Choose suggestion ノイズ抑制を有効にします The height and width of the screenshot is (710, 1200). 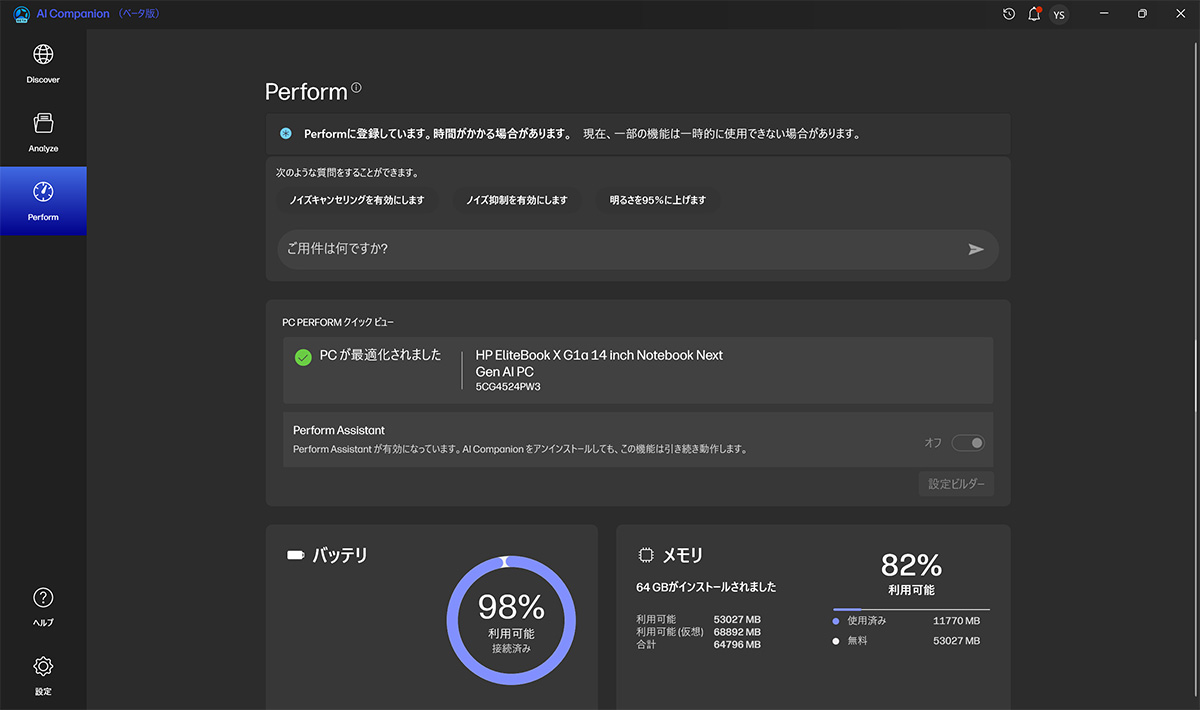(x=517, y=200)
